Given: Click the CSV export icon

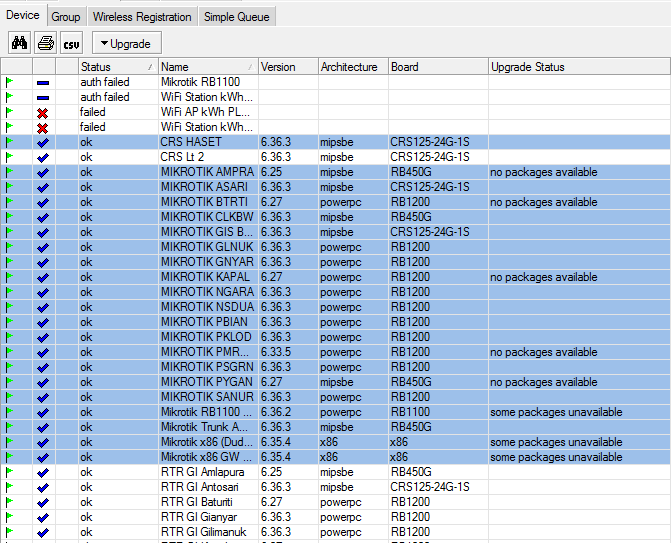Looking at the screenshot, I should tap(71, 43).
